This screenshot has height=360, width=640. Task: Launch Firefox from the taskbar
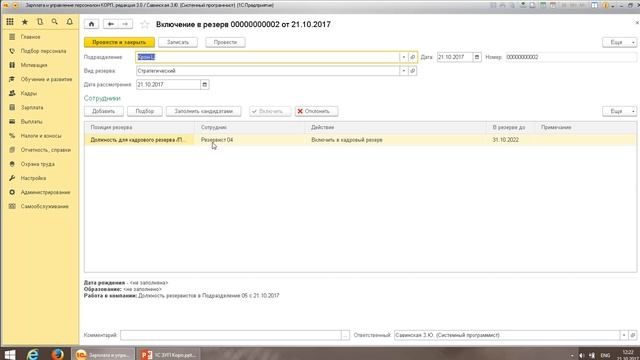[58, 354]
